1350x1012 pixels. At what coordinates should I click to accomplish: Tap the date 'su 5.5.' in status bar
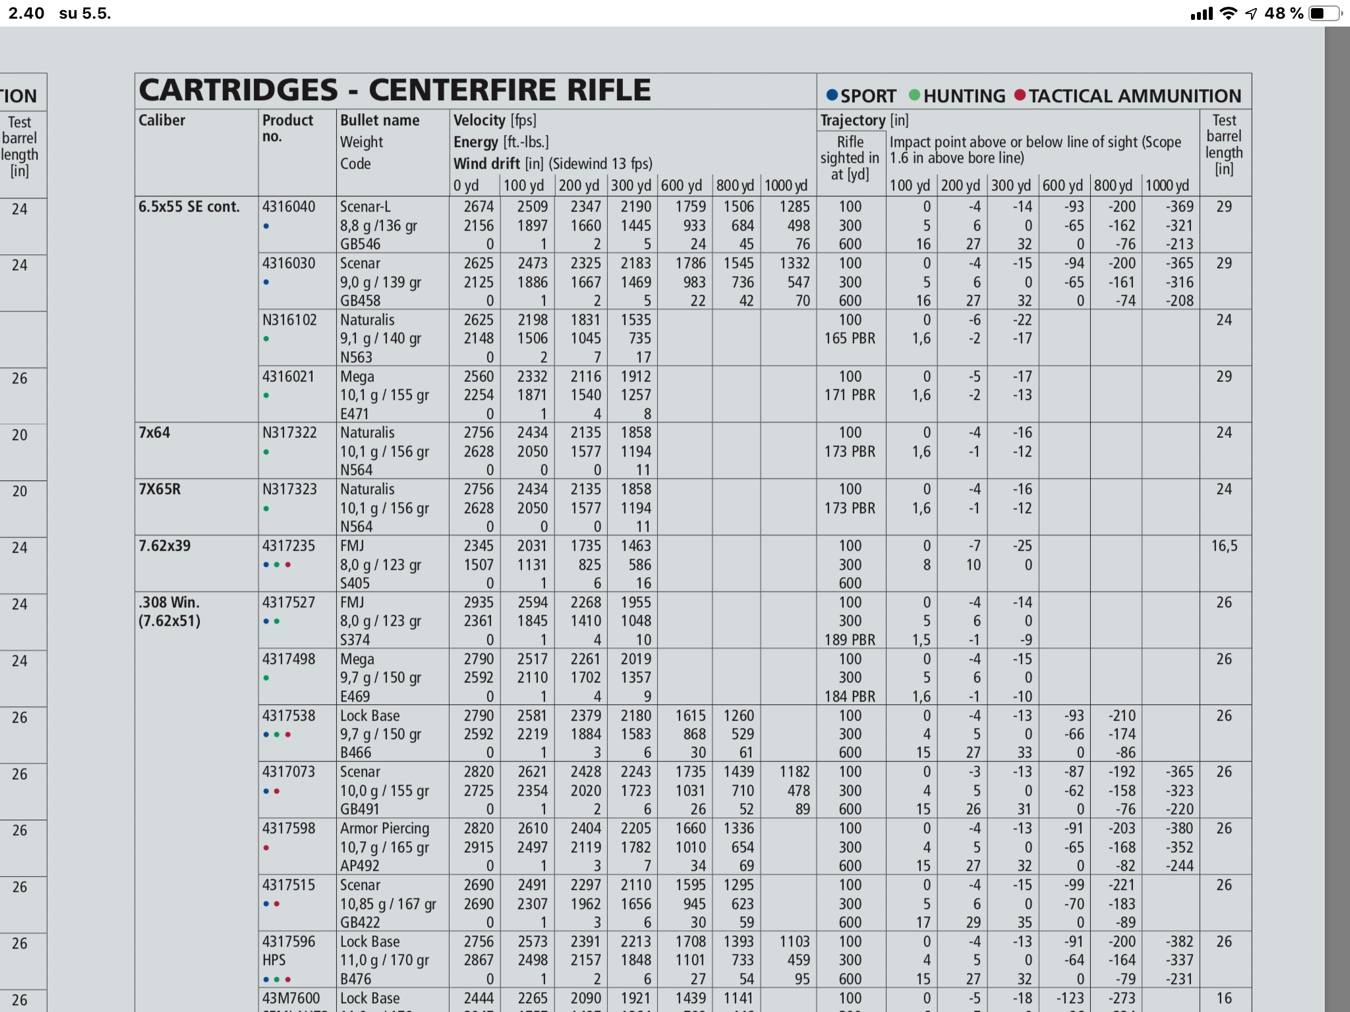tap(85, 13)
